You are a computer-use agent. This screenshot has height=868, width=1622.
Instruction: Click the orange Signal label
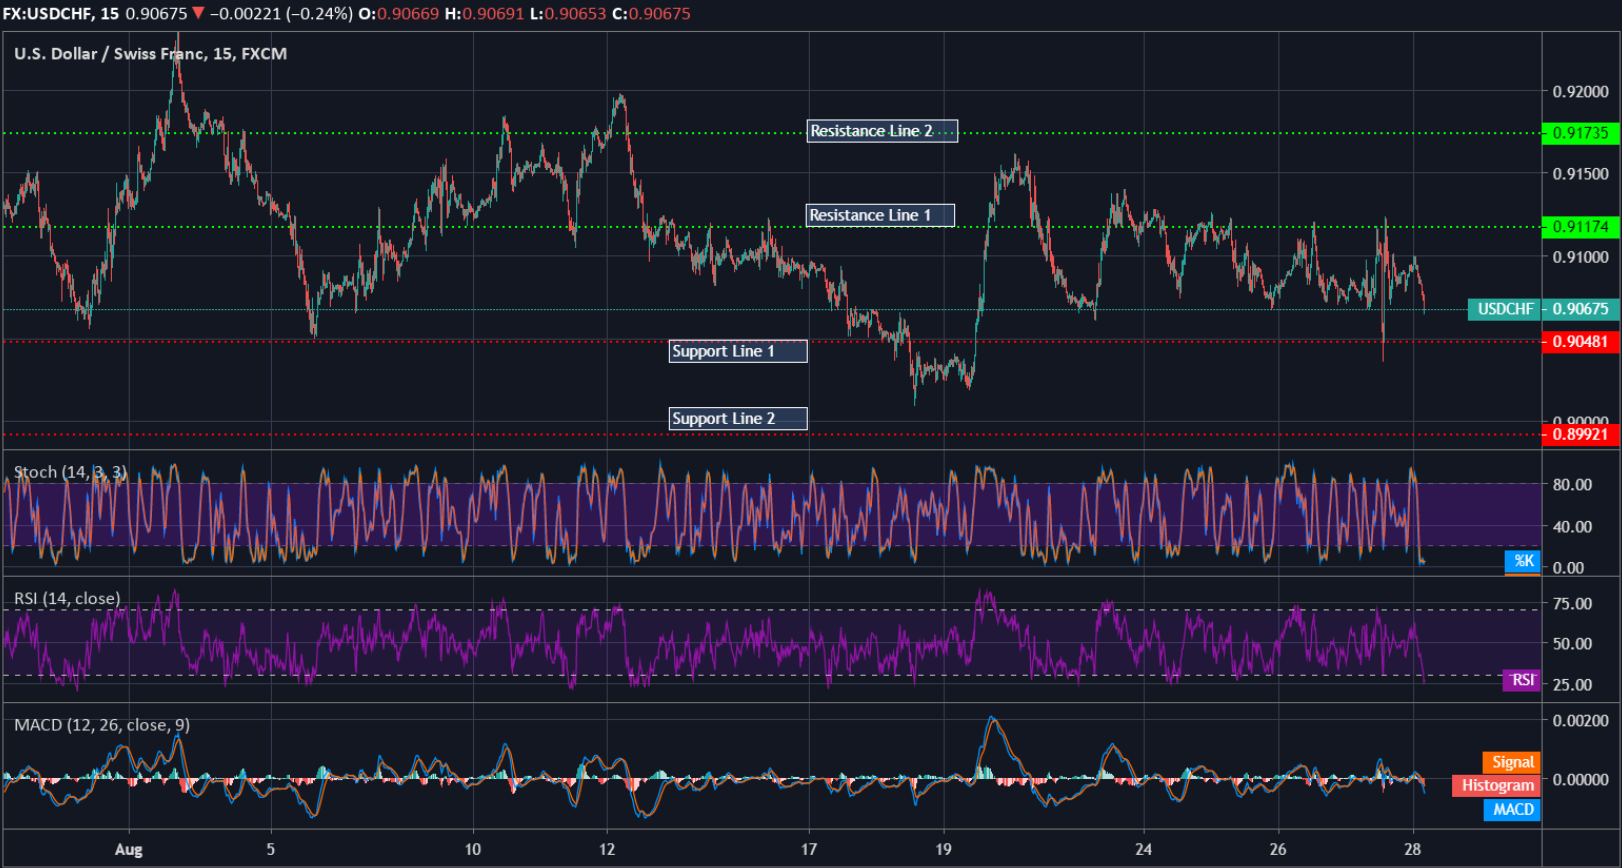click(x=1512, y=762)
